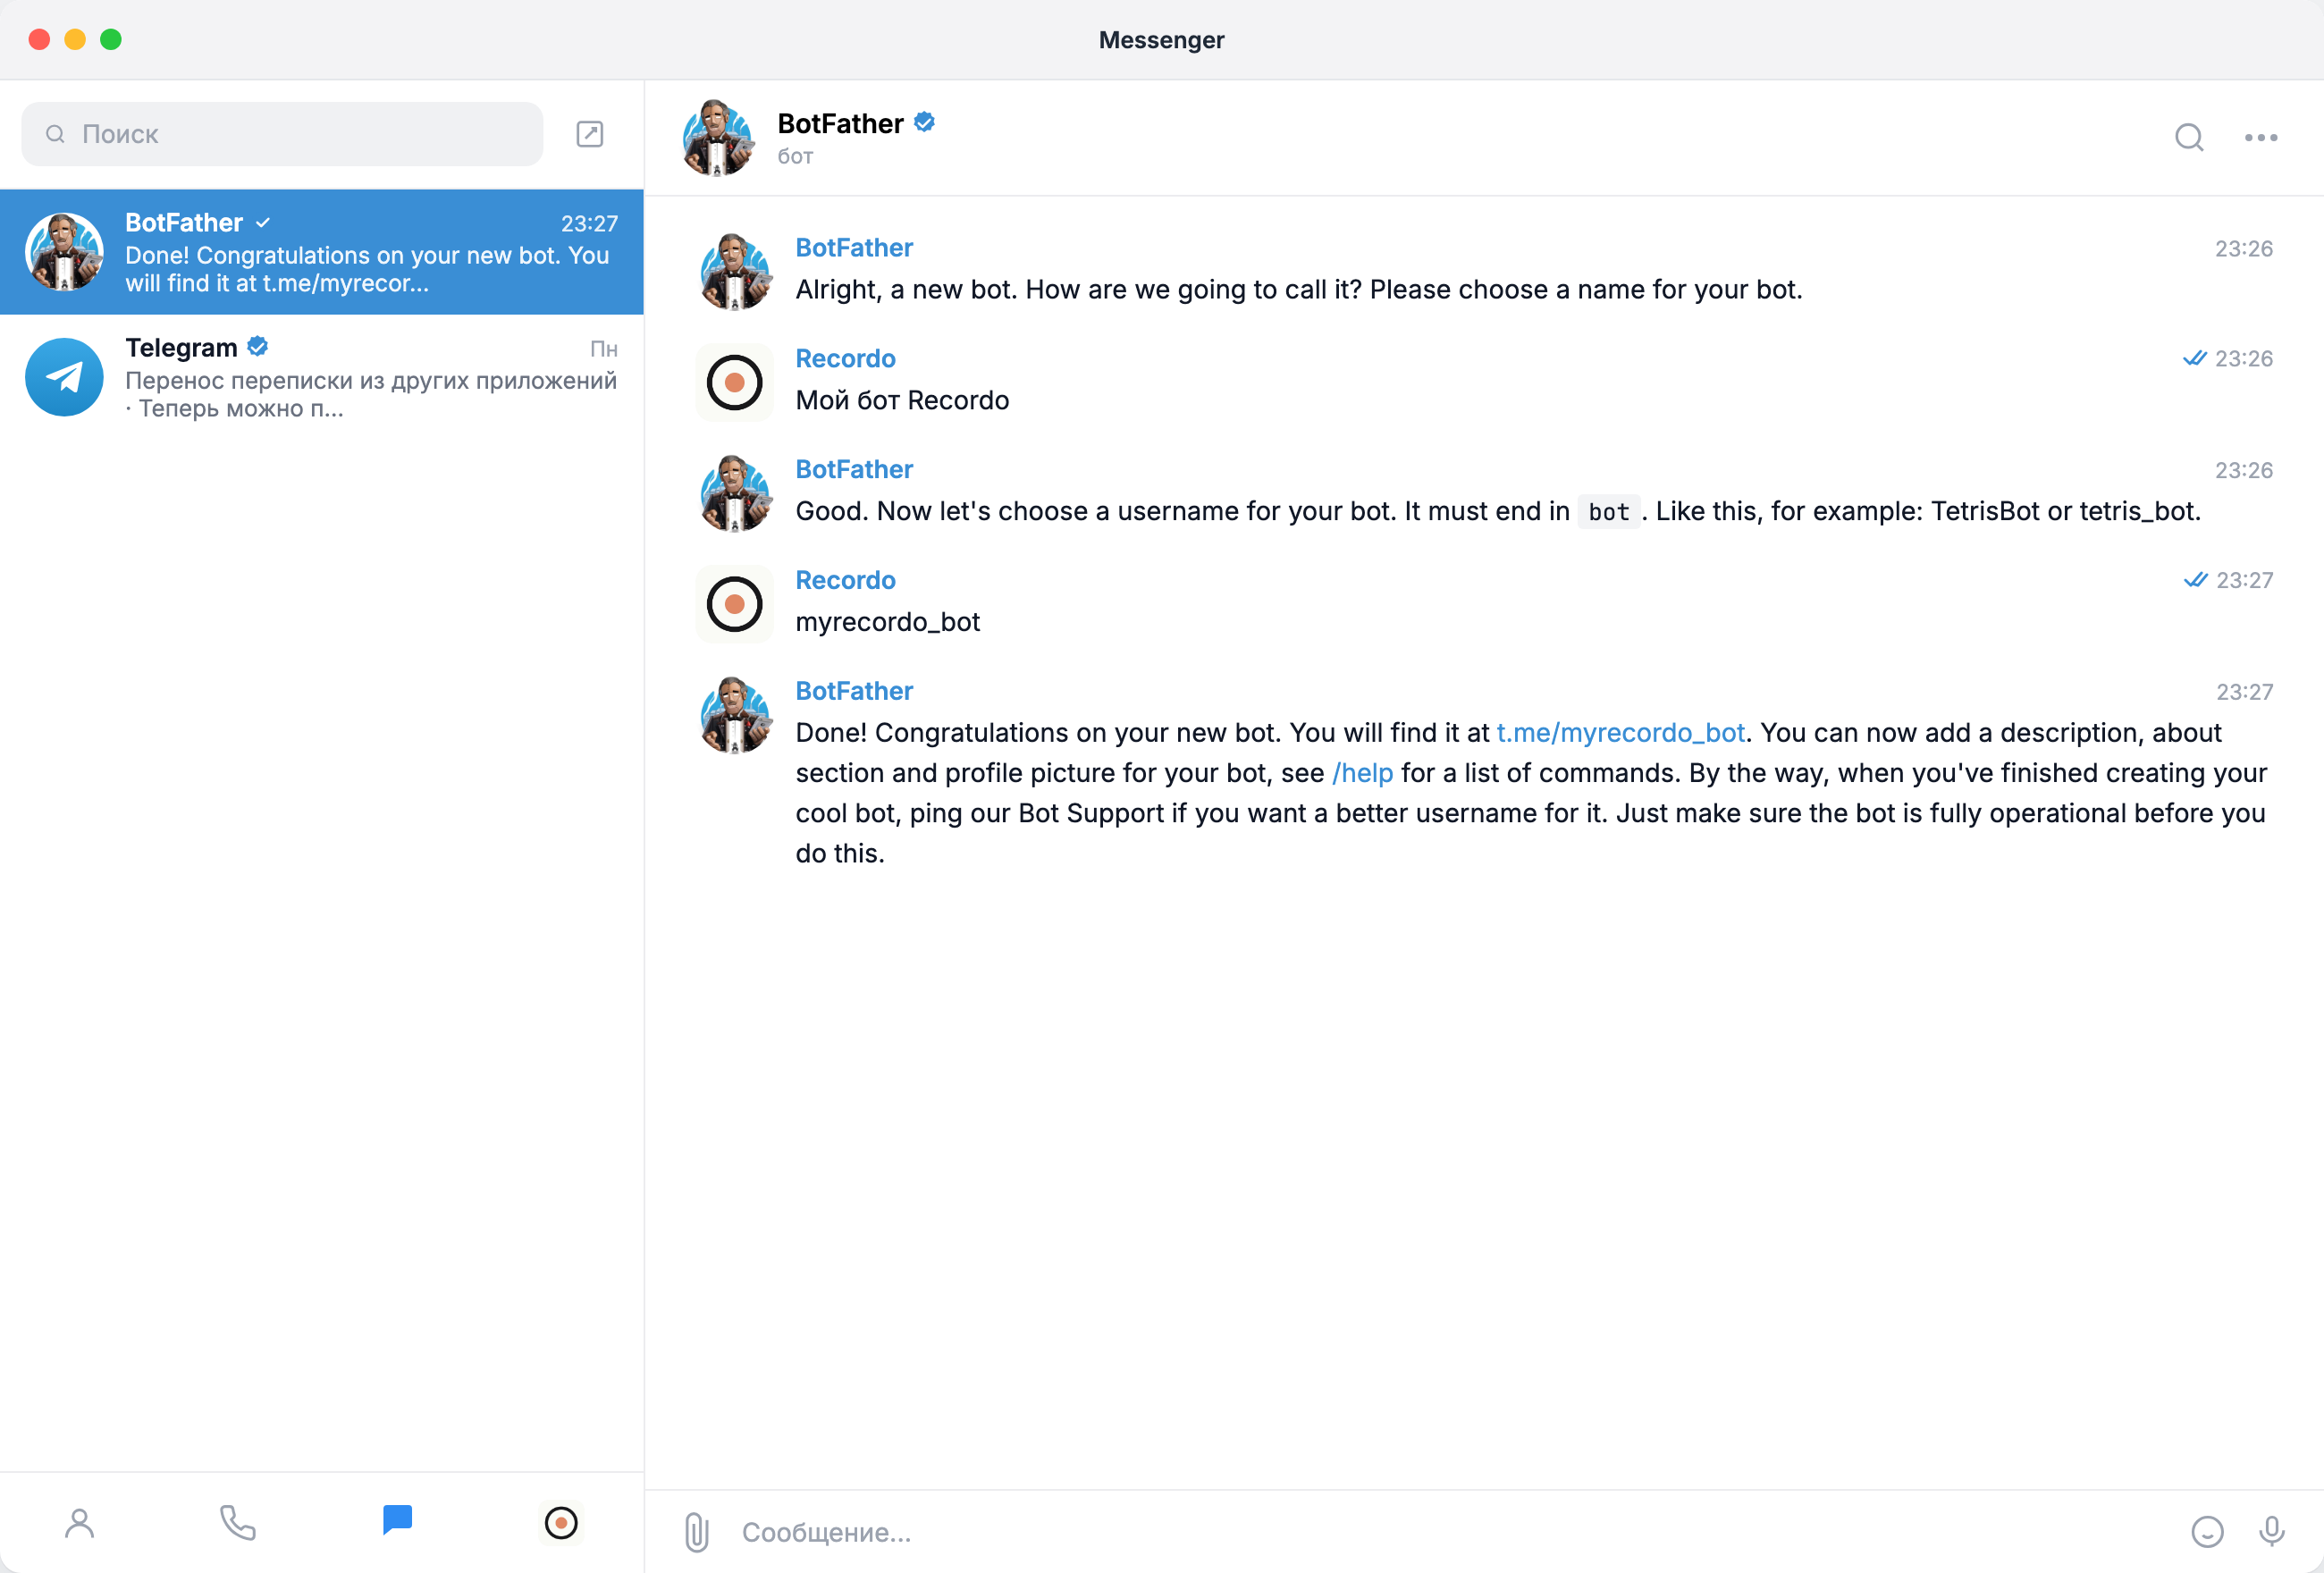
Task: Select the Chats bubble tab
Action: (397, 1520)
